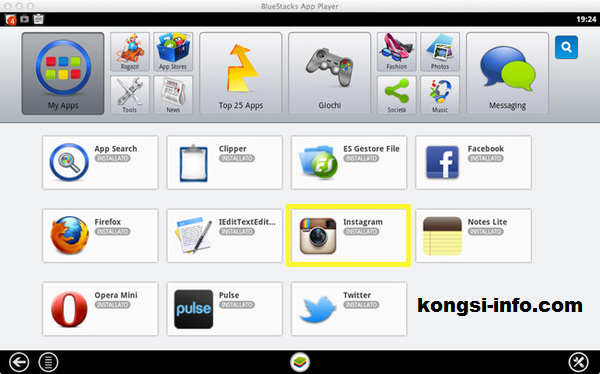Click INSTALLATO badge under Twitter
600x374 pixels.
click(361, 305)
